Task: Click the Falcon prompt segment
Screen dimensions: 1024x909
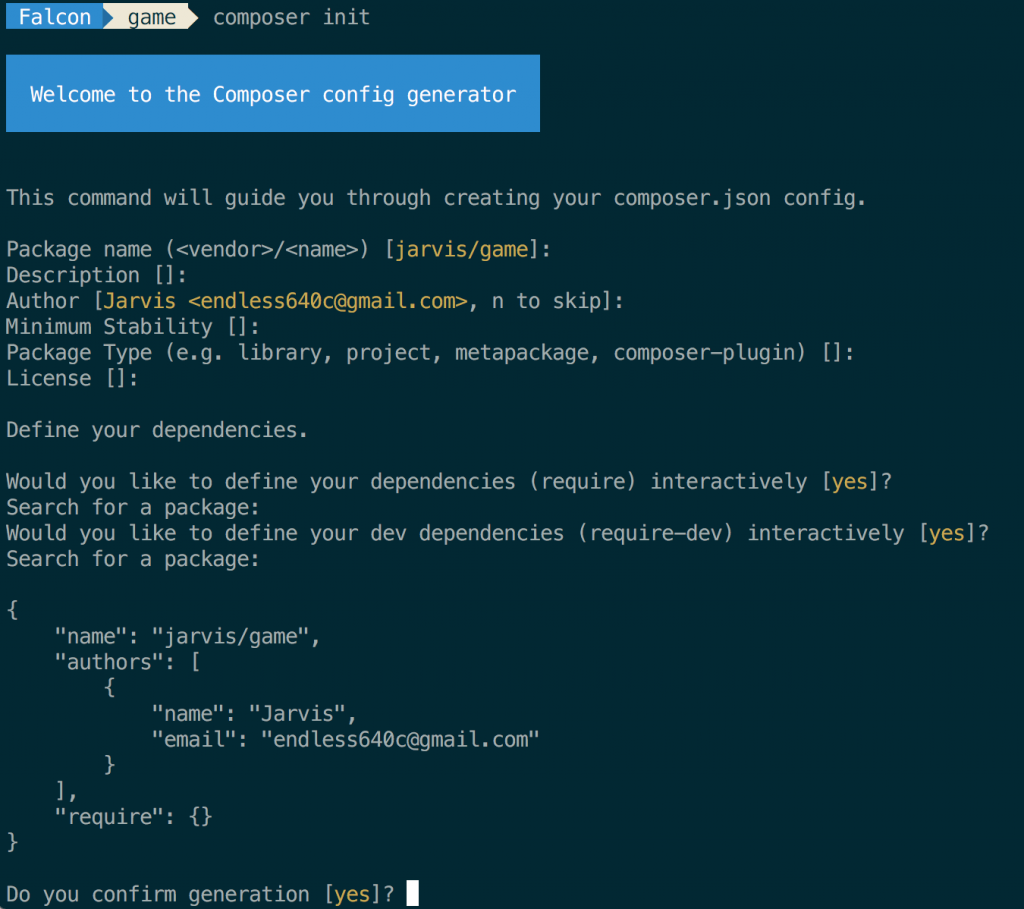Action: pyautogui.click(x=54, y=16)
